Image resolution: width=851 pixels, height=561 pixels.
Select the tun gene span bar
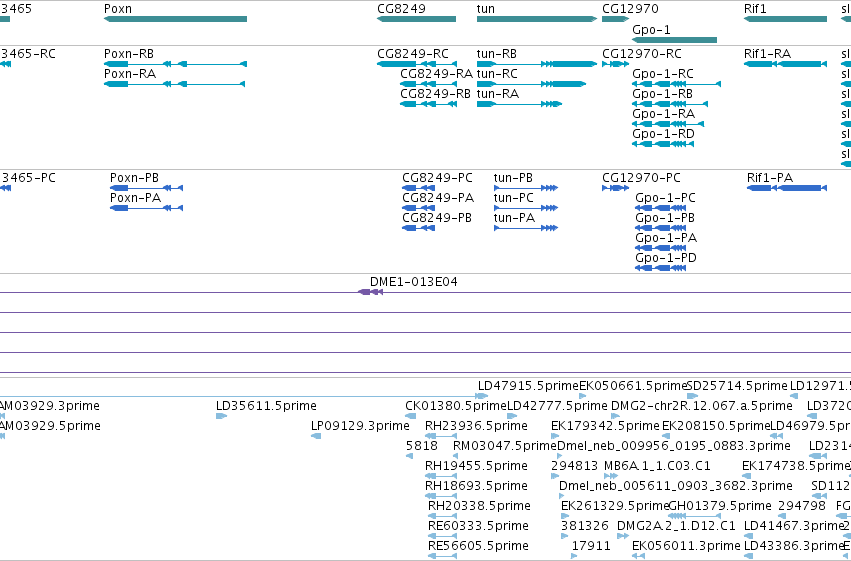[x=537, y=19]
